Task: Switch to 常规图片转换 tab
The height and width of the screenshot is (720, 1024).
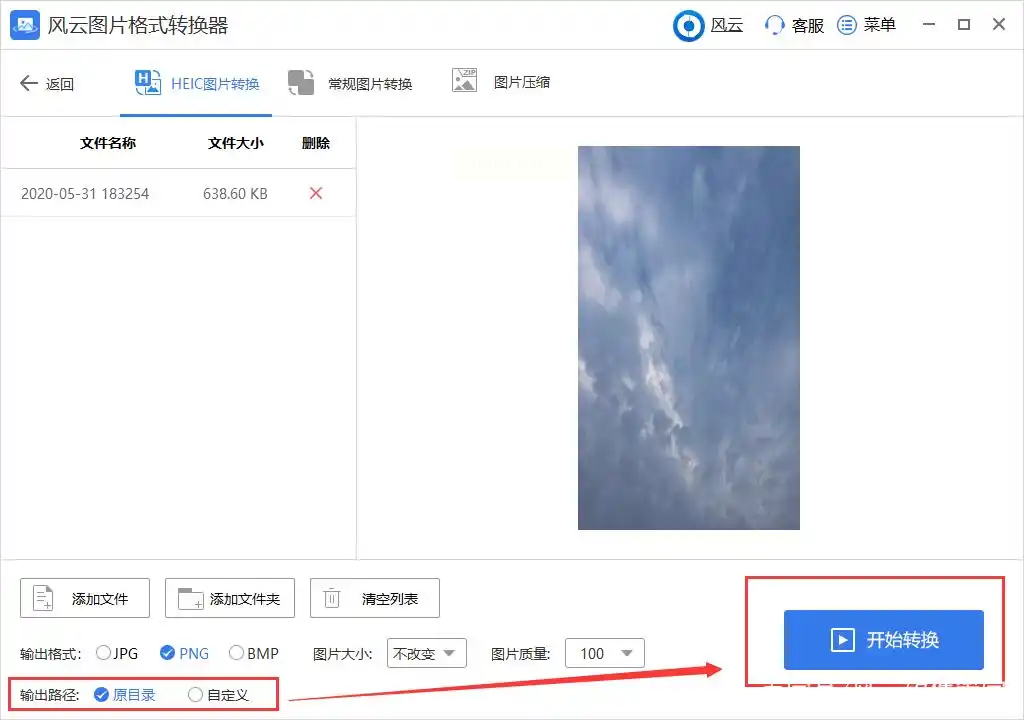Action: pyautogui.click(x=350, y=84)
